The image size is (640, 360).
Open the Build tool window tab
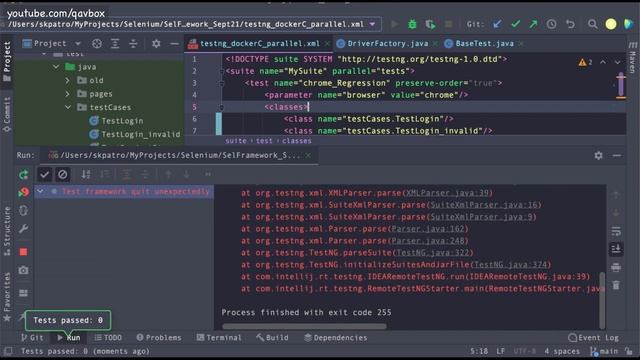click(x=272, y=338)
